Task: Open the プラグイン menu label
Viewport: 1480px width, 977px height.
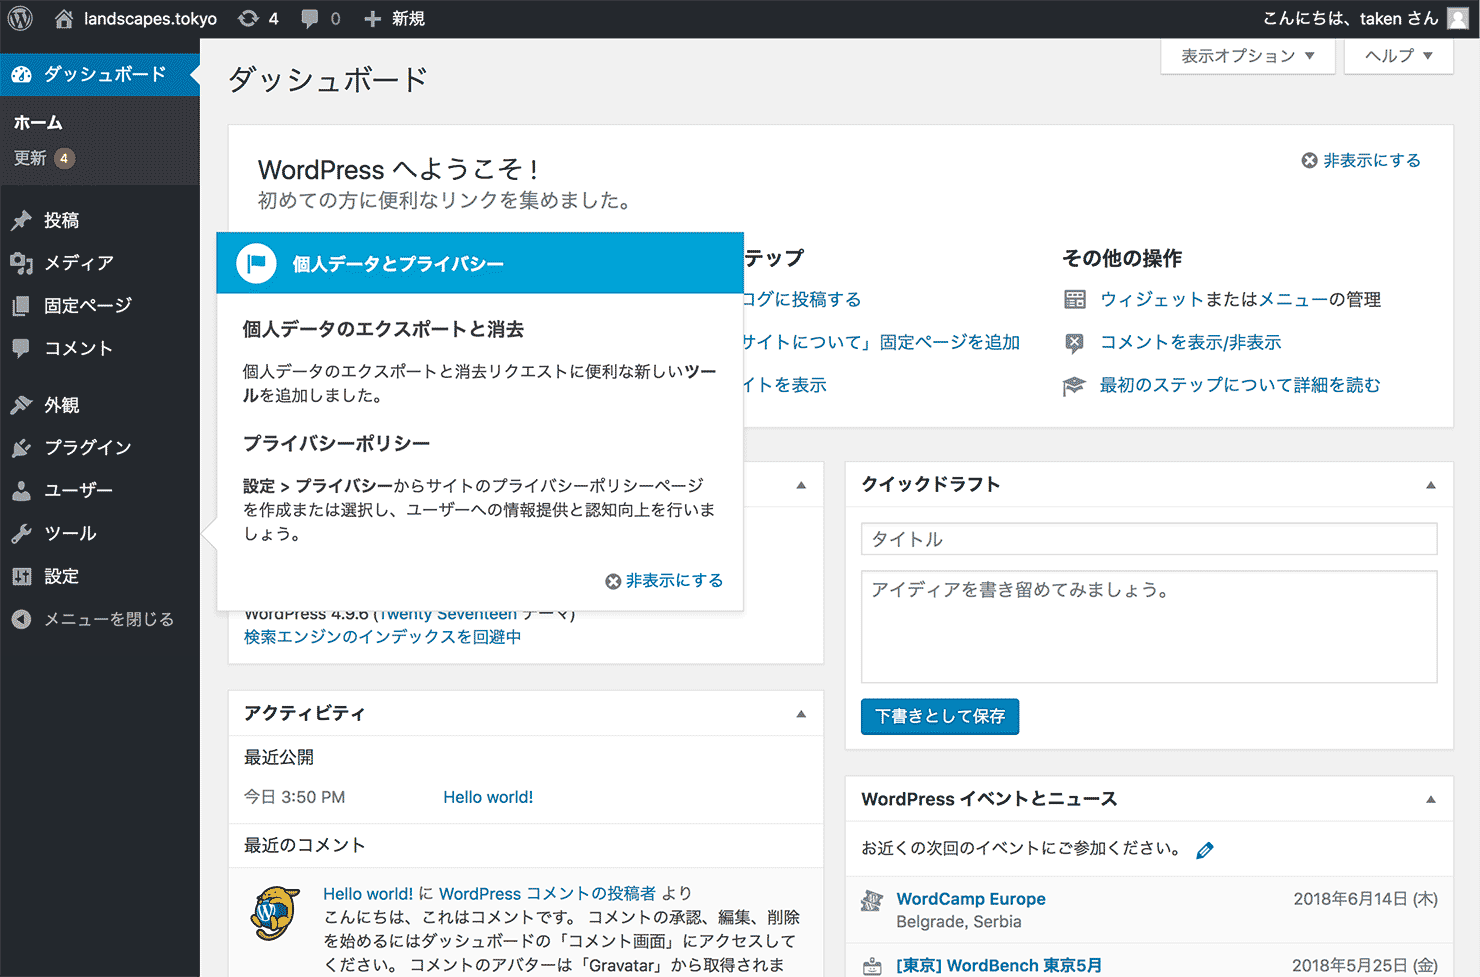Action: click(88, 448)
